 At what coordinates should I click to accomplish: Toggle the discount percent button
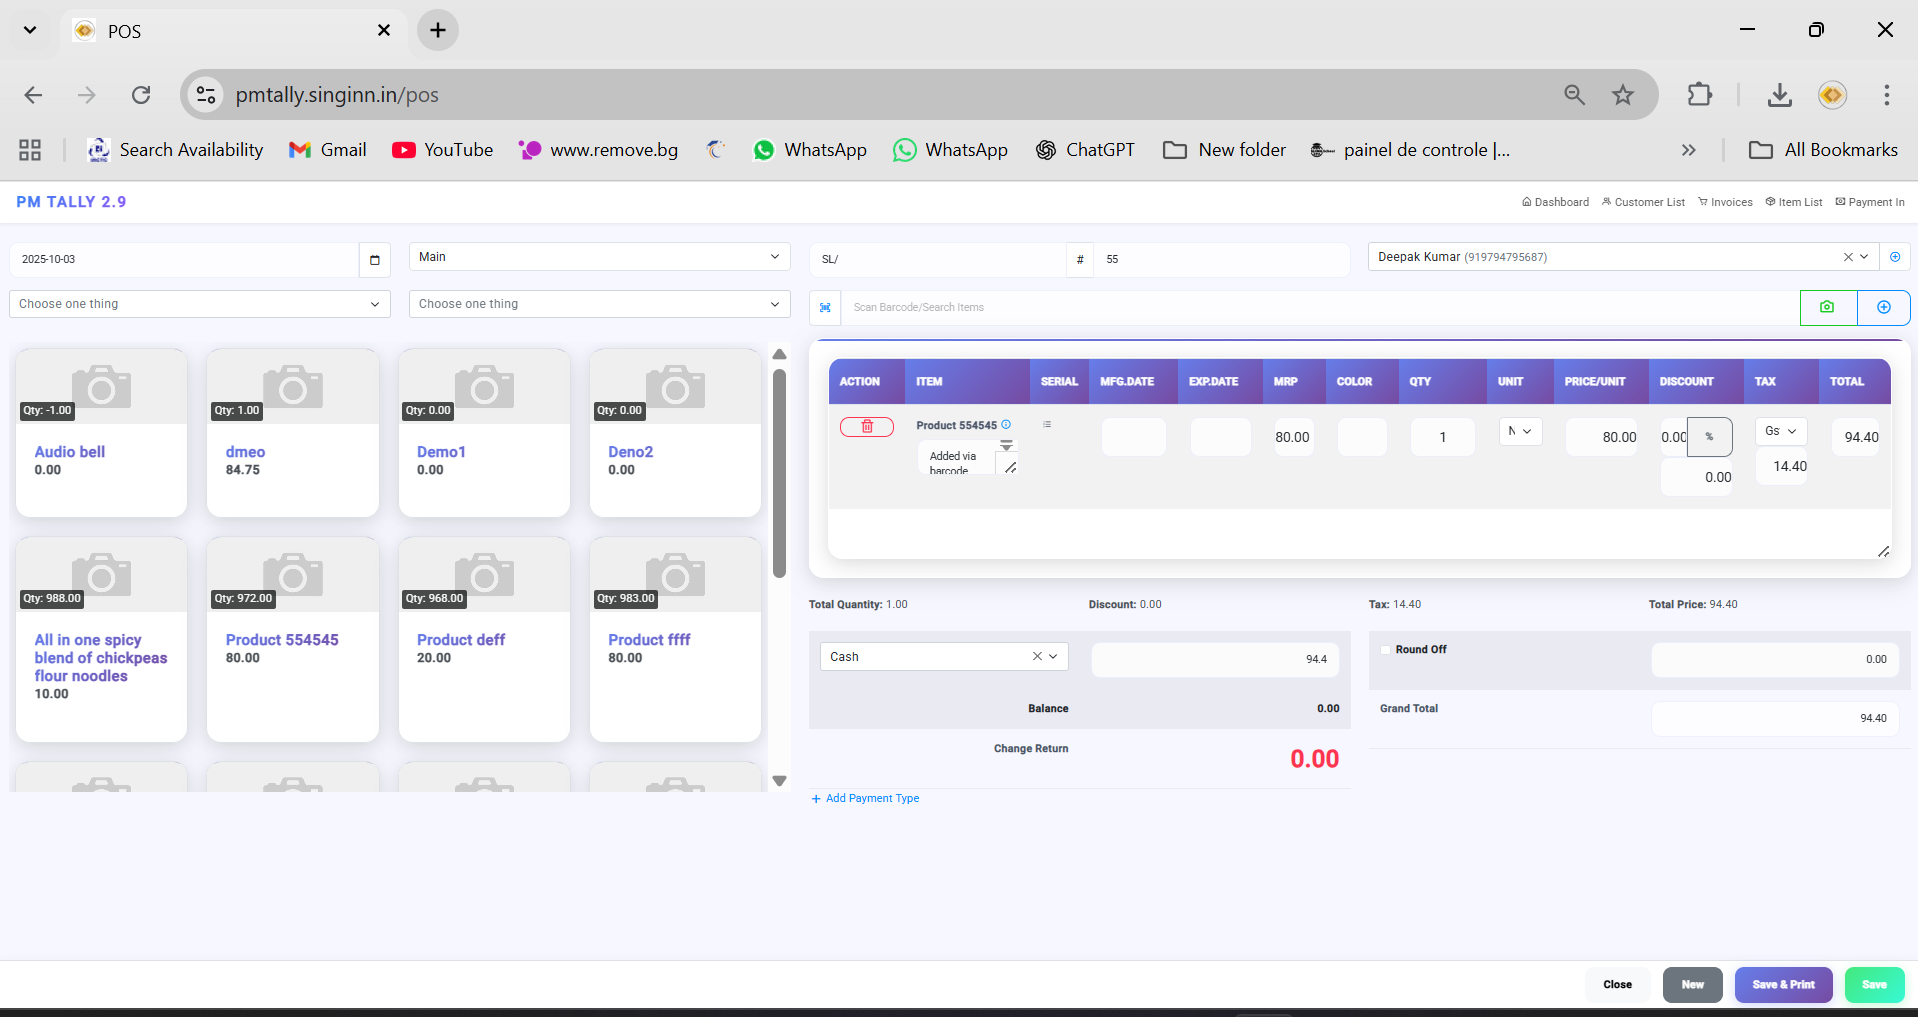1709,437
